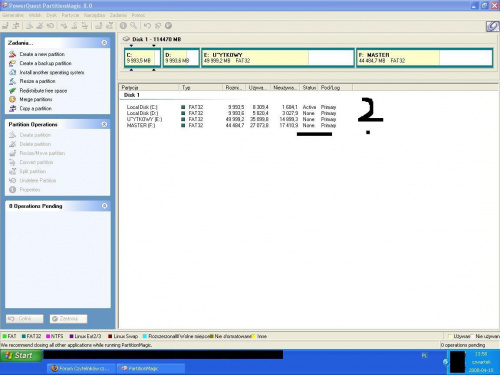Click the grayed Delete partition operation
The image size is (500, 375).
35,144
